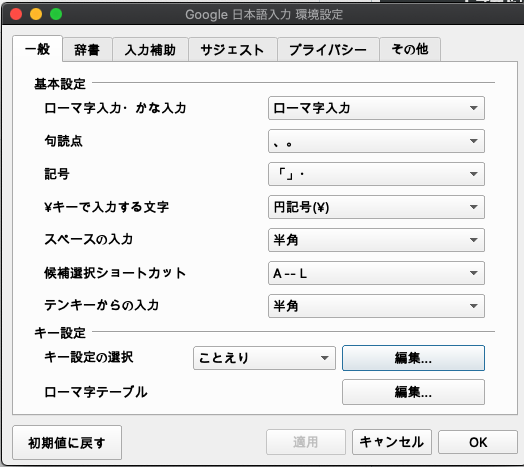Open the 円記号(¥) key character dropdown
The width and height of the screenshot is (524, 467).
[x=376, y=207]
